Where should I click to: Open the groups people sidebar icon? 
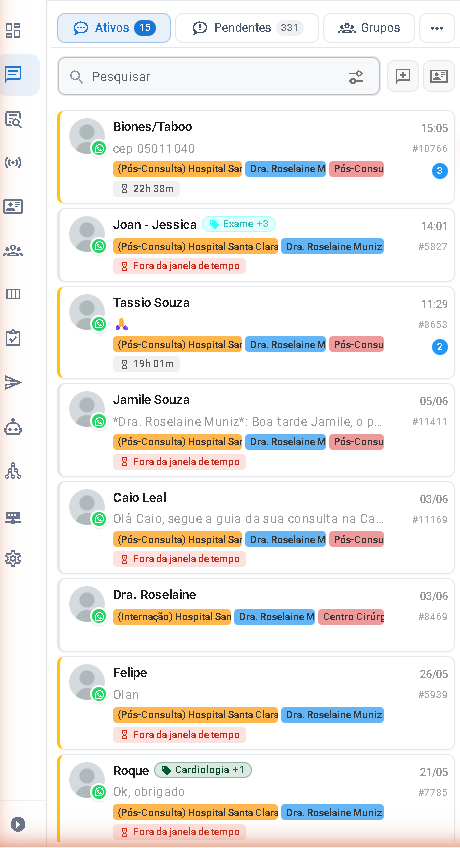[13, 250]
